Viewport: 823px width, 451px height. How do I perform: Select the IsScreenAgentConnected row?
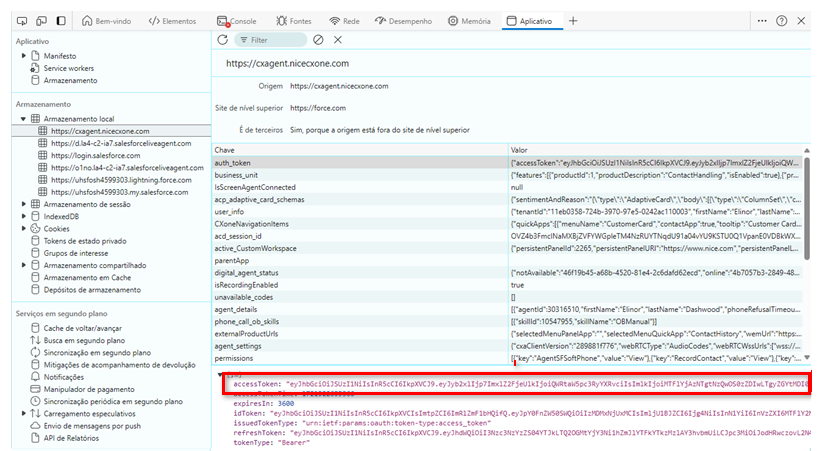(x=507, y=187)
